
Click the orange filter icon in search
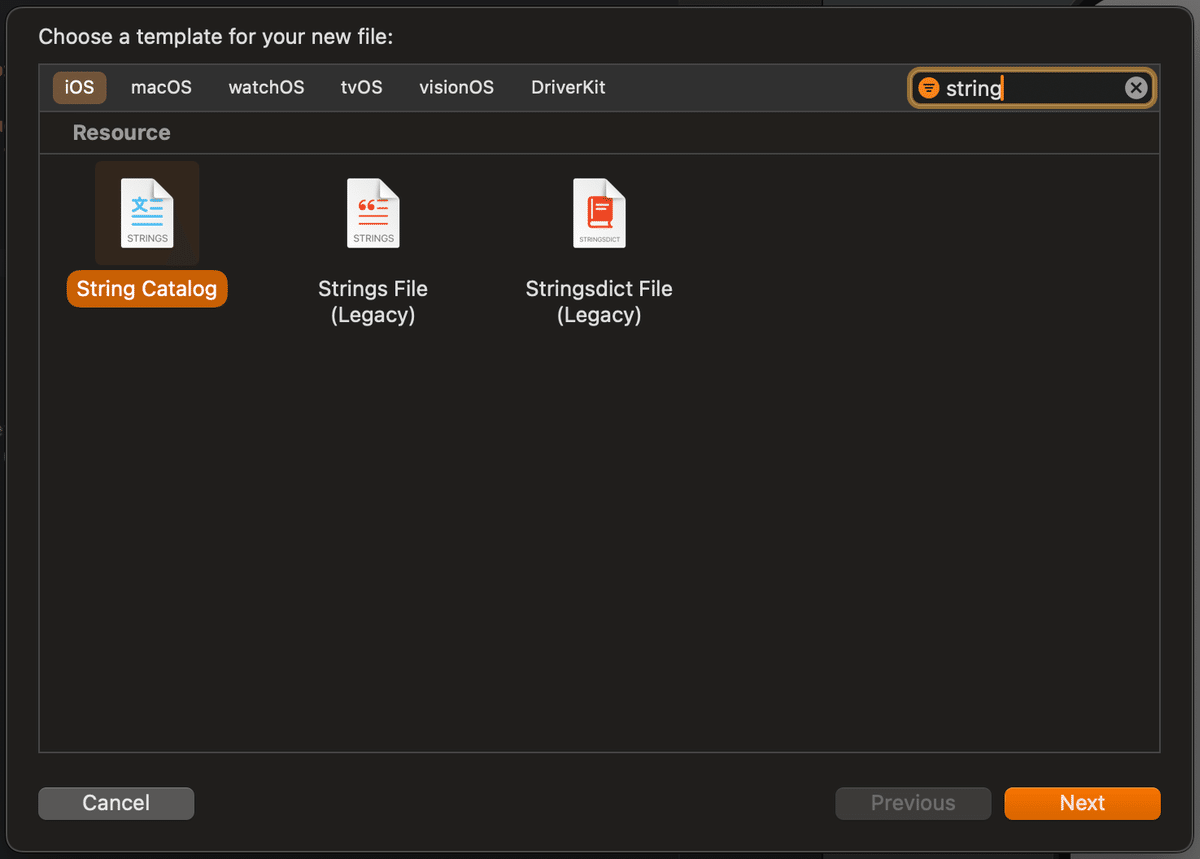(x=929, y=88)
